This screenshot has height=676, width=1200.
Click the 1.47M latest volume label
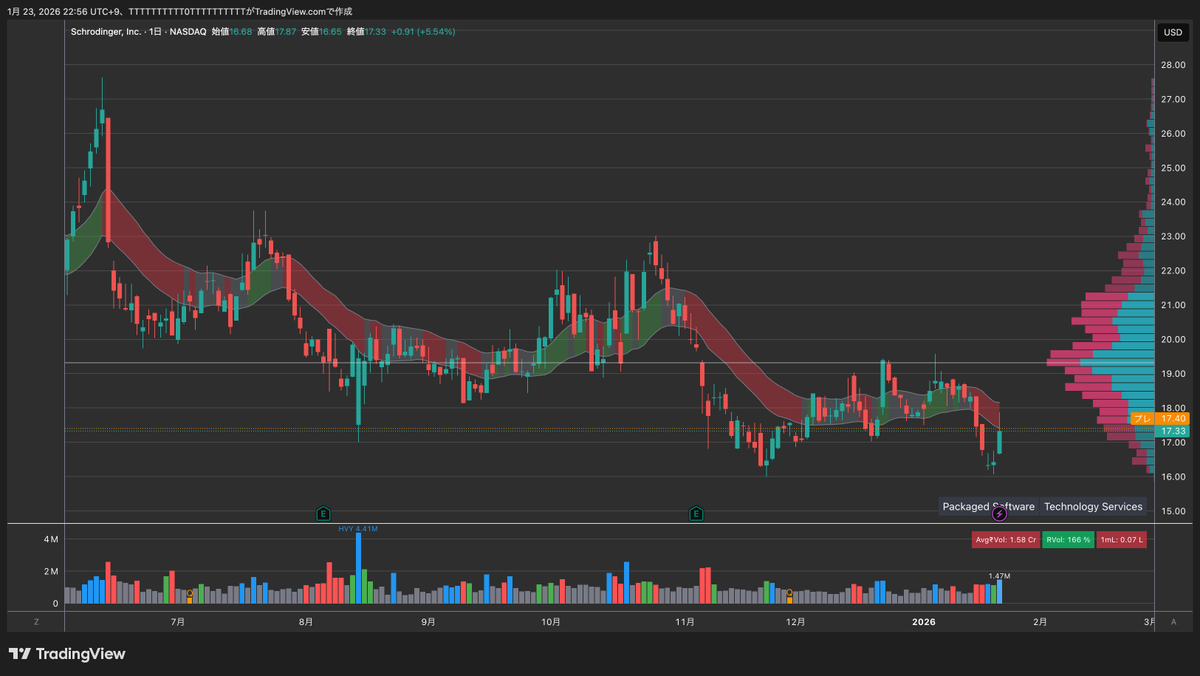999,576
